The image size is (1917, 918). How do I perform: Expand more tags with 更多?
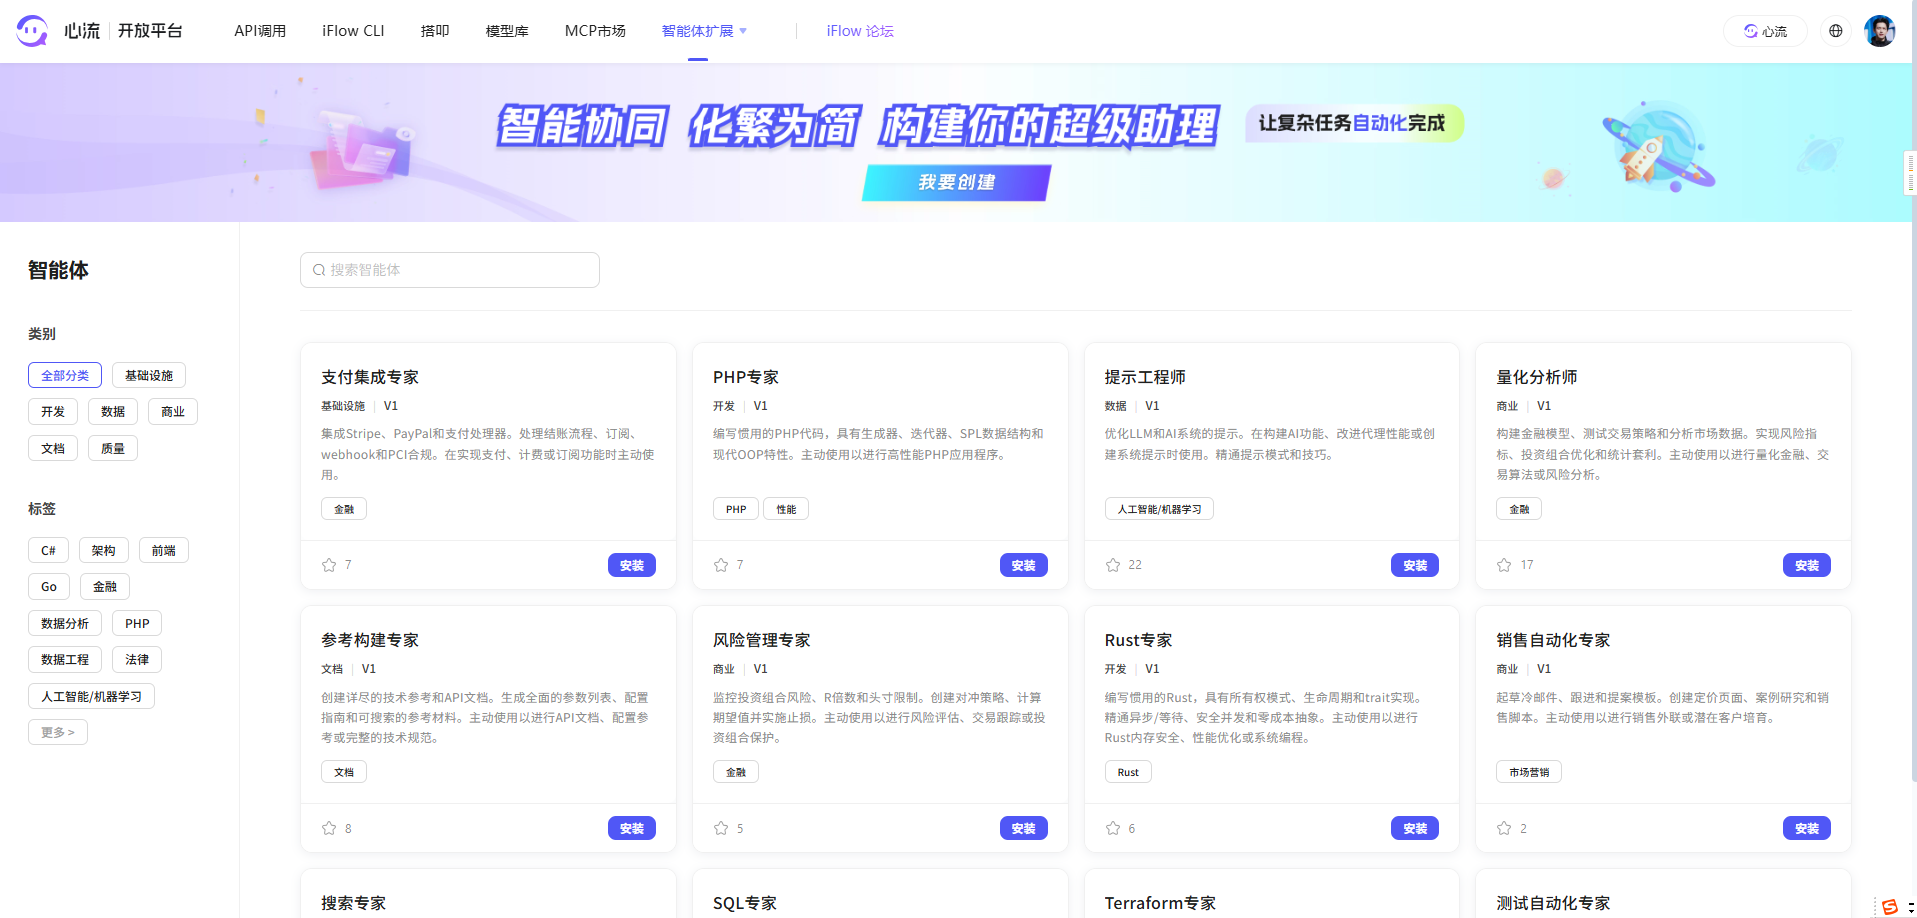(x=58, y=732)
